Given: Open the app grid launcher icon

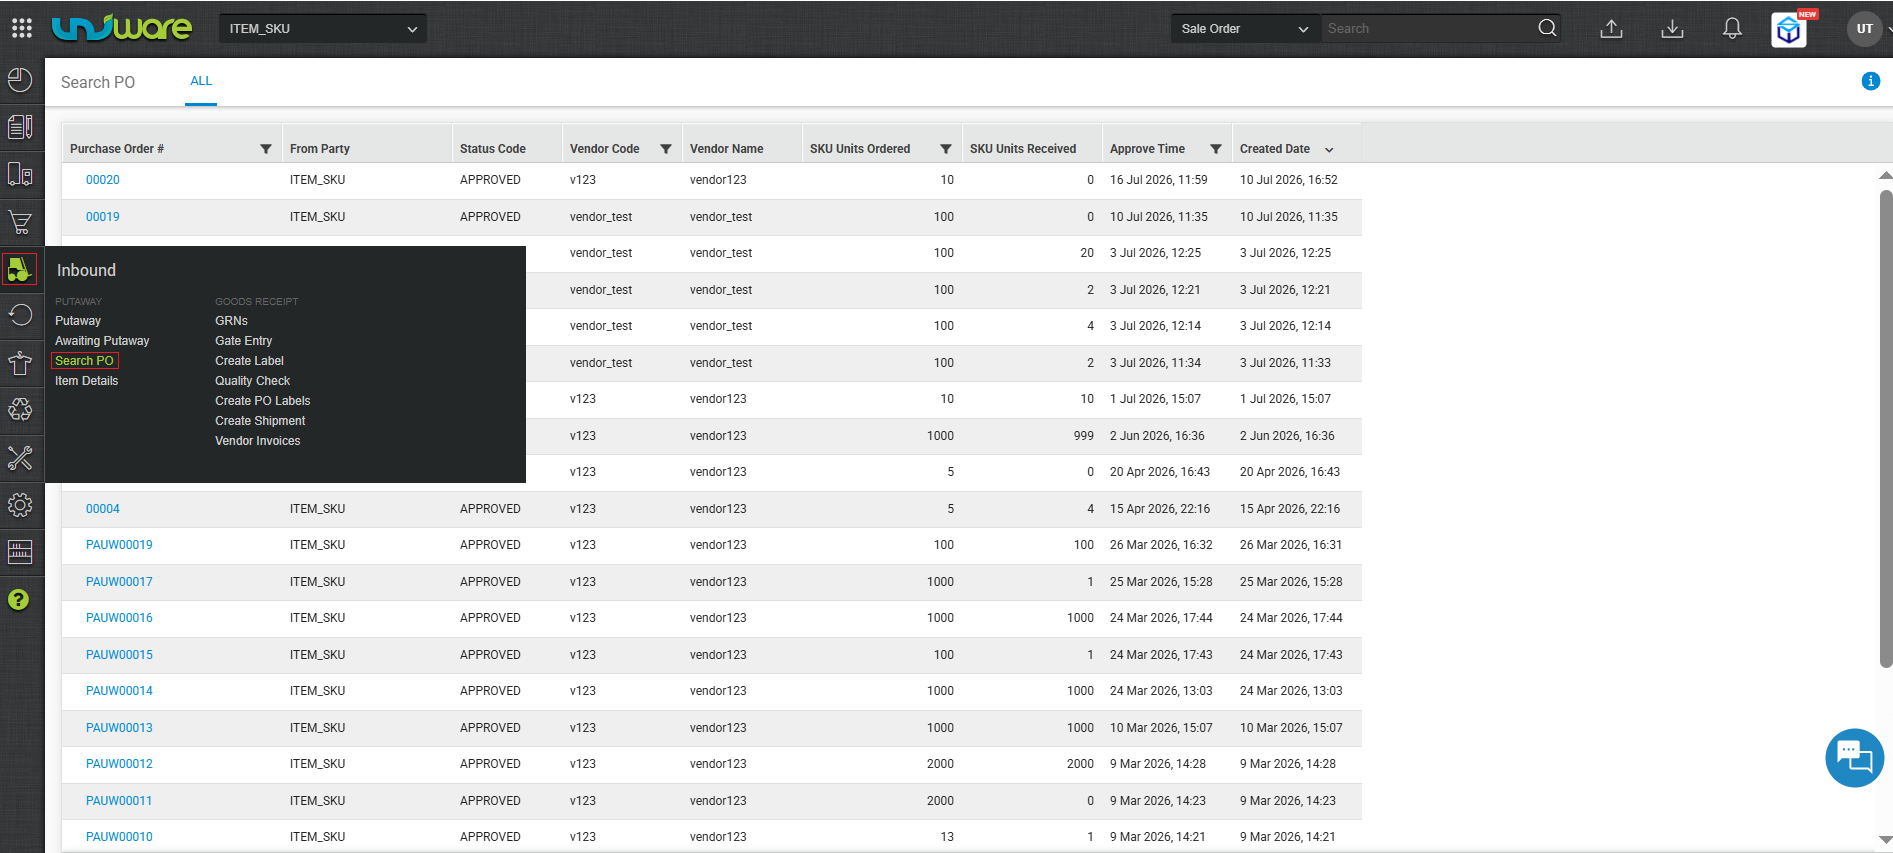Looking at the screenshot, I should pyautogui.click(x=22, y=28).
